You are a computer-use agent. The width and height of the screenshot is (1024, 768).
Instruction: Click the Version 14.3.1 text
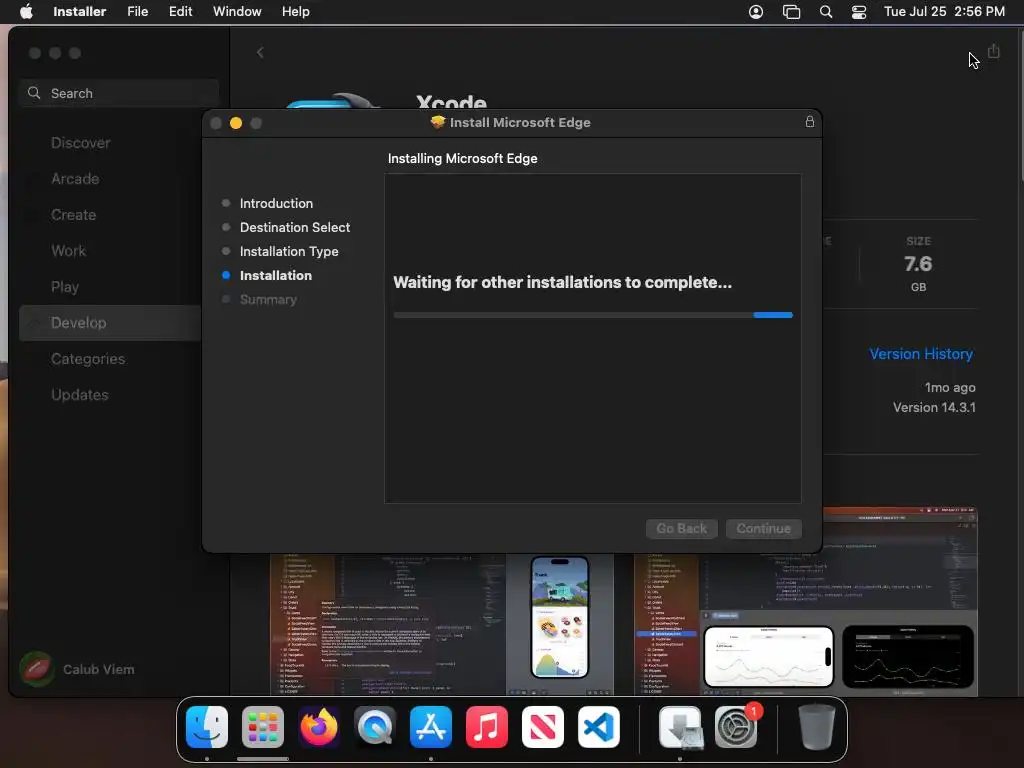click(x=934, y=408)
